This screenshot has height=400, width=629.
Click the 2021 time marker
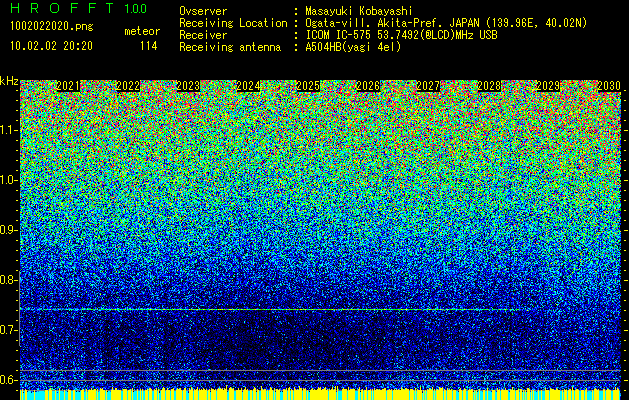68,86
